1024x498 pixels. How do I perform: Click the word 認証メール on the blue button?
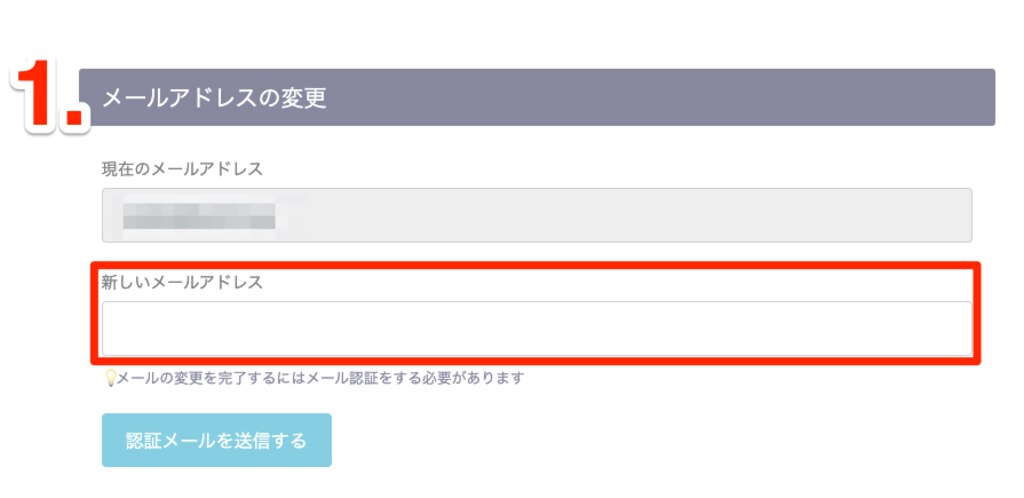pos(170,441)
